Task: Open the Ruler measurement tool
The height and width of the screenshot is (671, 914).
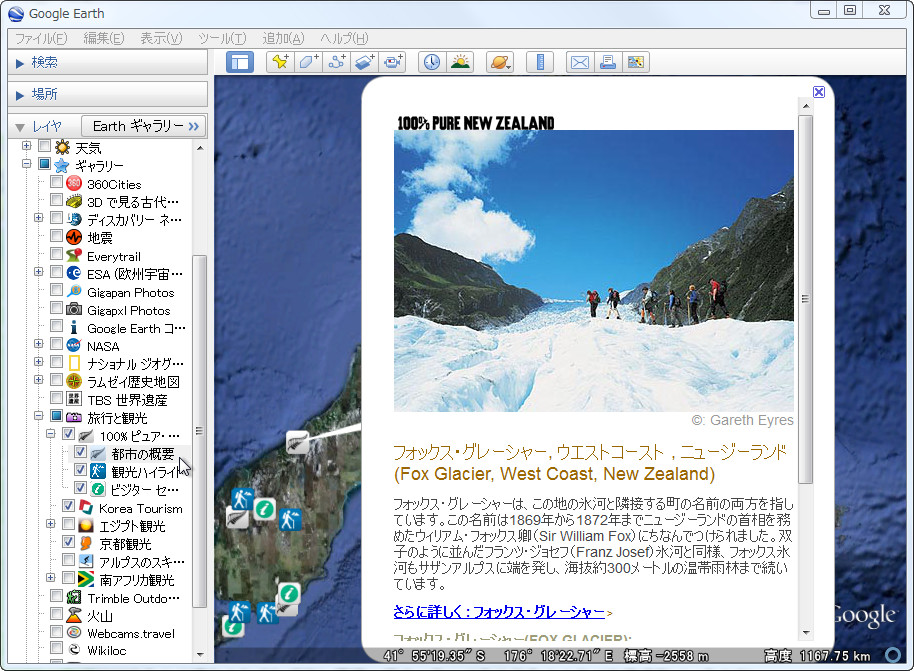Action: tap(541, 62)
